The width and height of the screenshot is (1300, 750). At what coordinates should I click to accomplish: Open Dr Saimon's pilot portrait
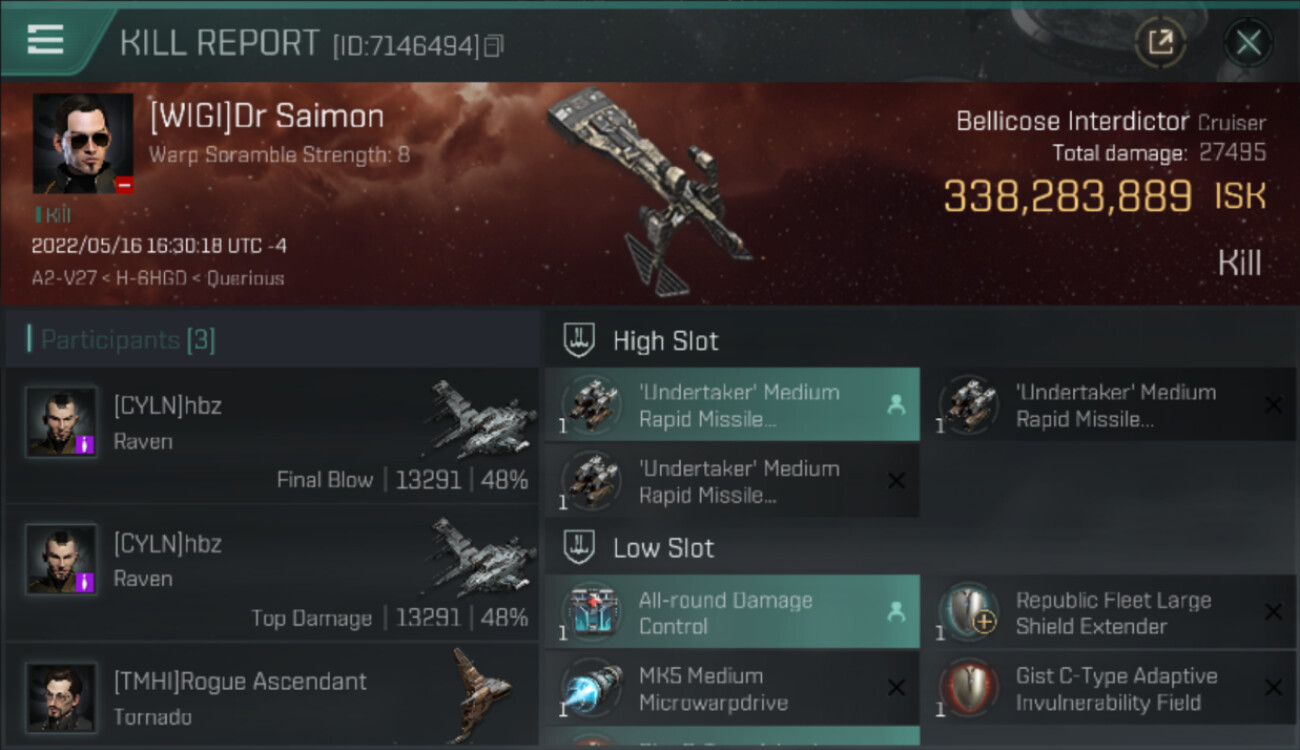(83, 143)
